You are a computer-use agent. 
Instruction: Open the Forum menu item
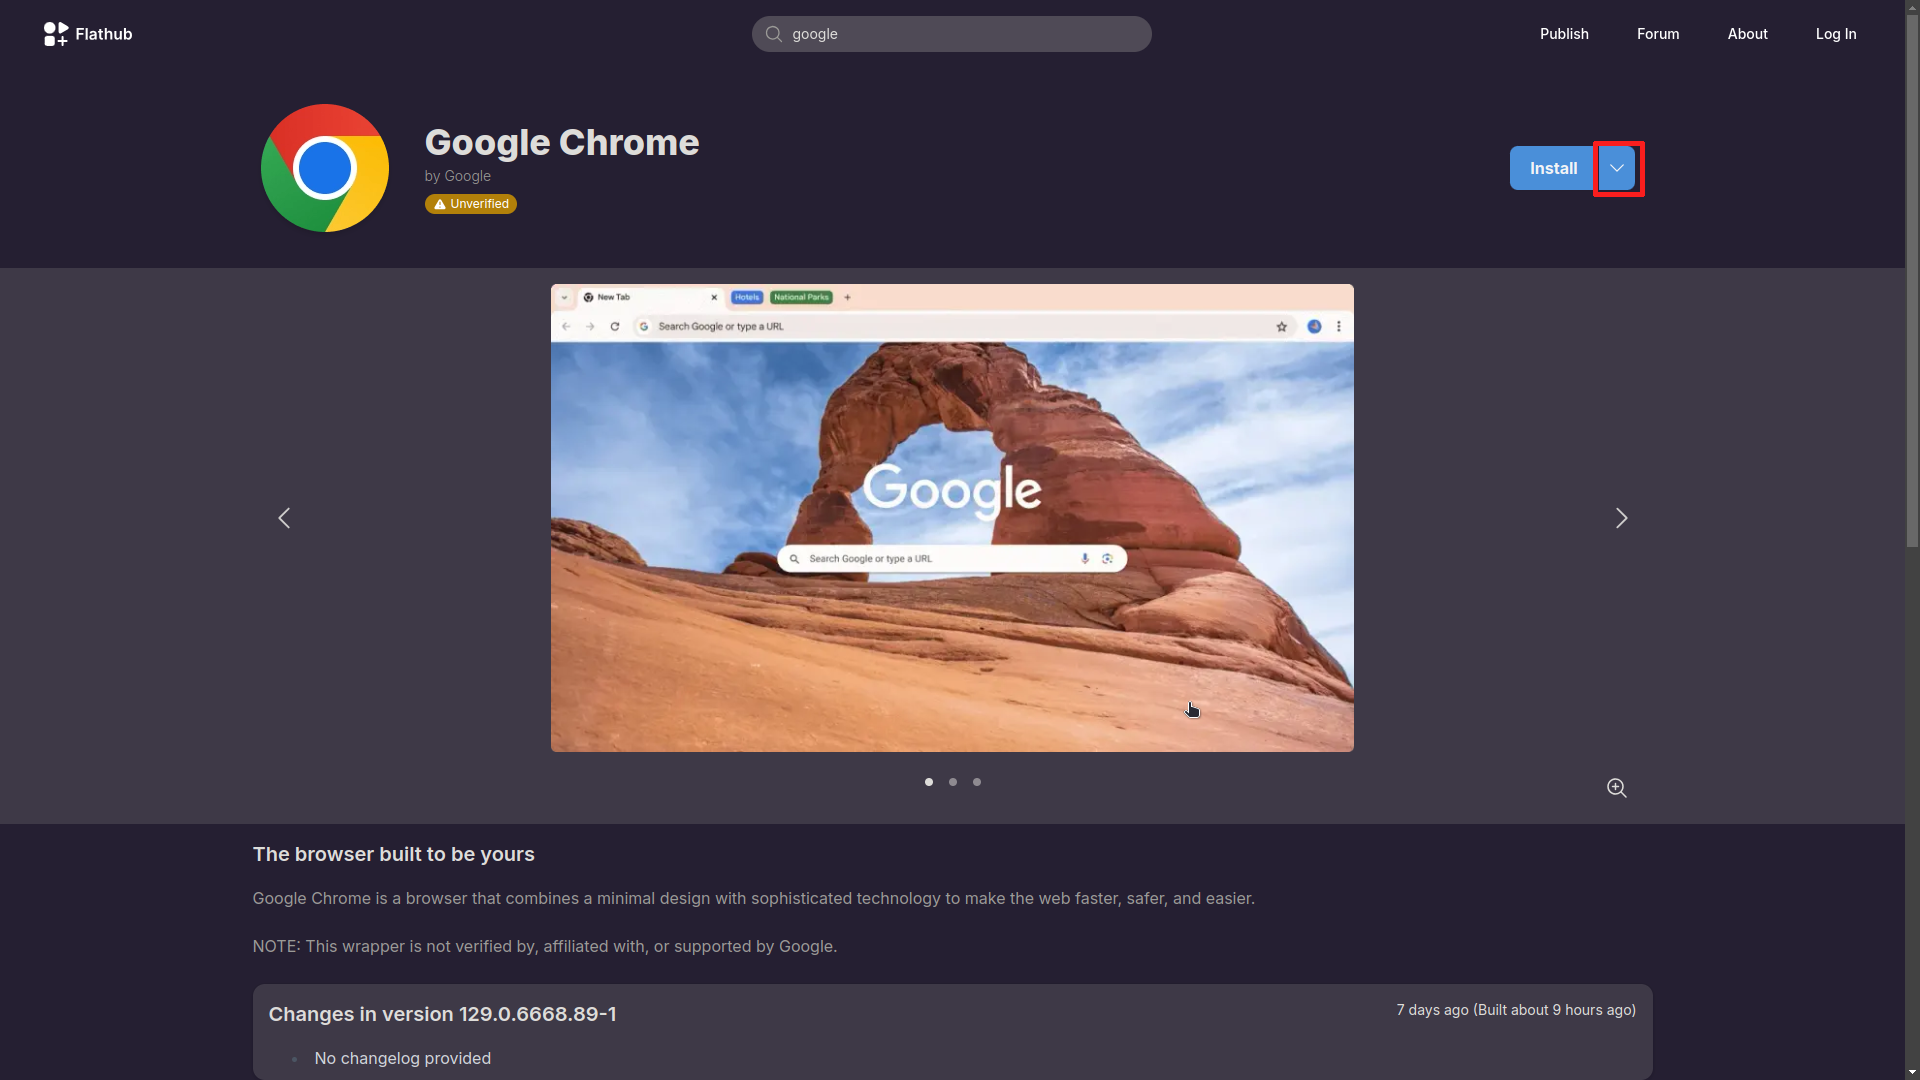[1658, 33]
